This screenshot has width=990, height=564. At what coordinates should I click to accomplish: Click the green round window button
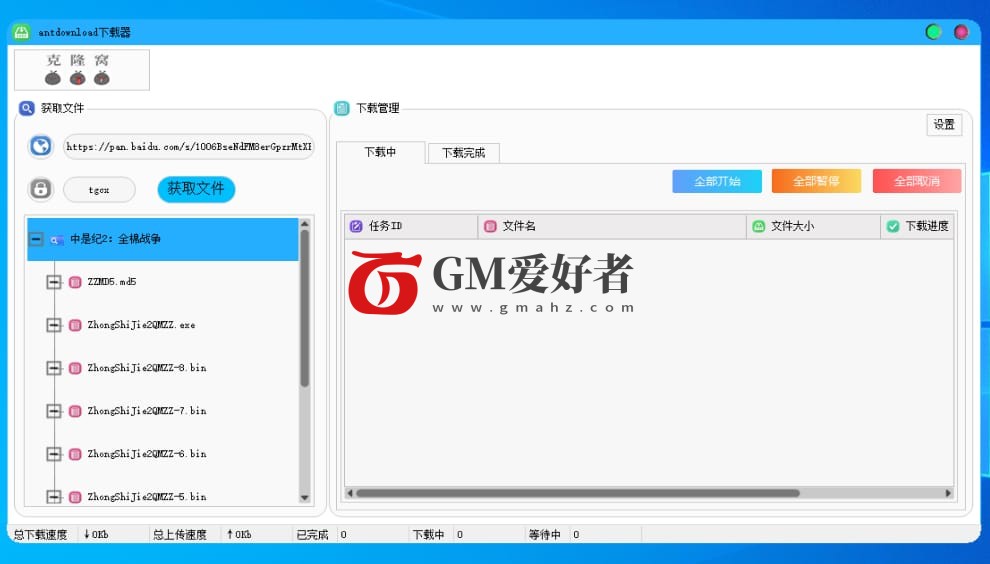point(933,32)
